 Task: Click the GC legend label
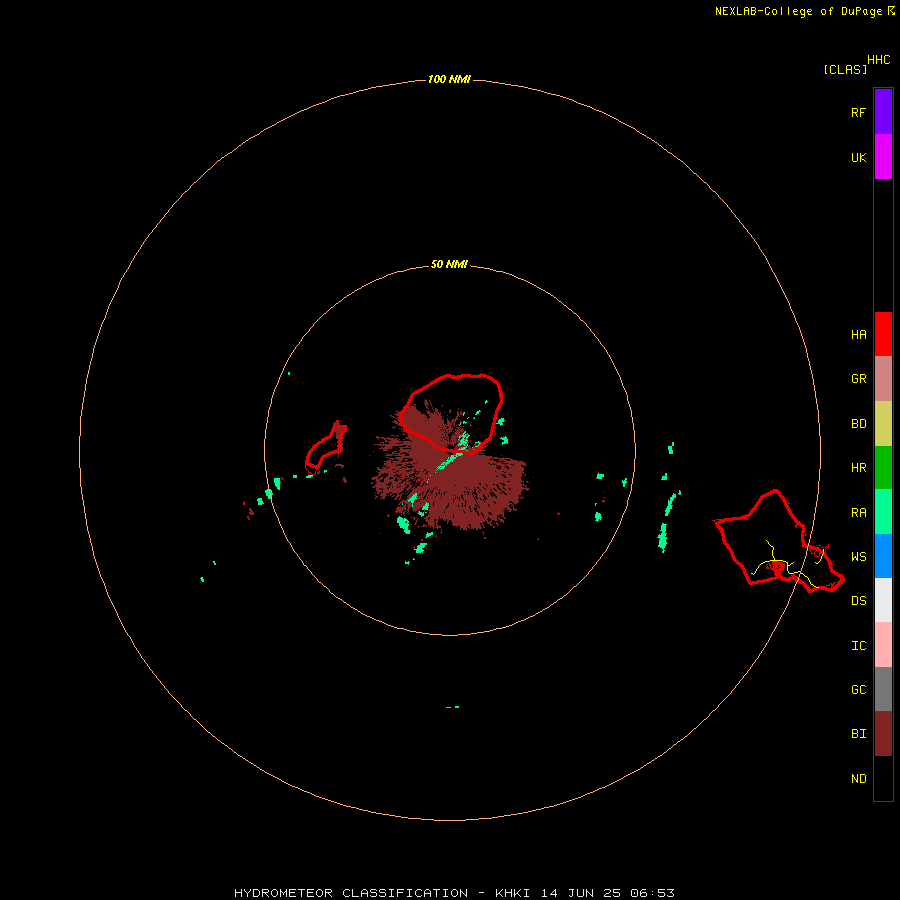click(858, 690)
